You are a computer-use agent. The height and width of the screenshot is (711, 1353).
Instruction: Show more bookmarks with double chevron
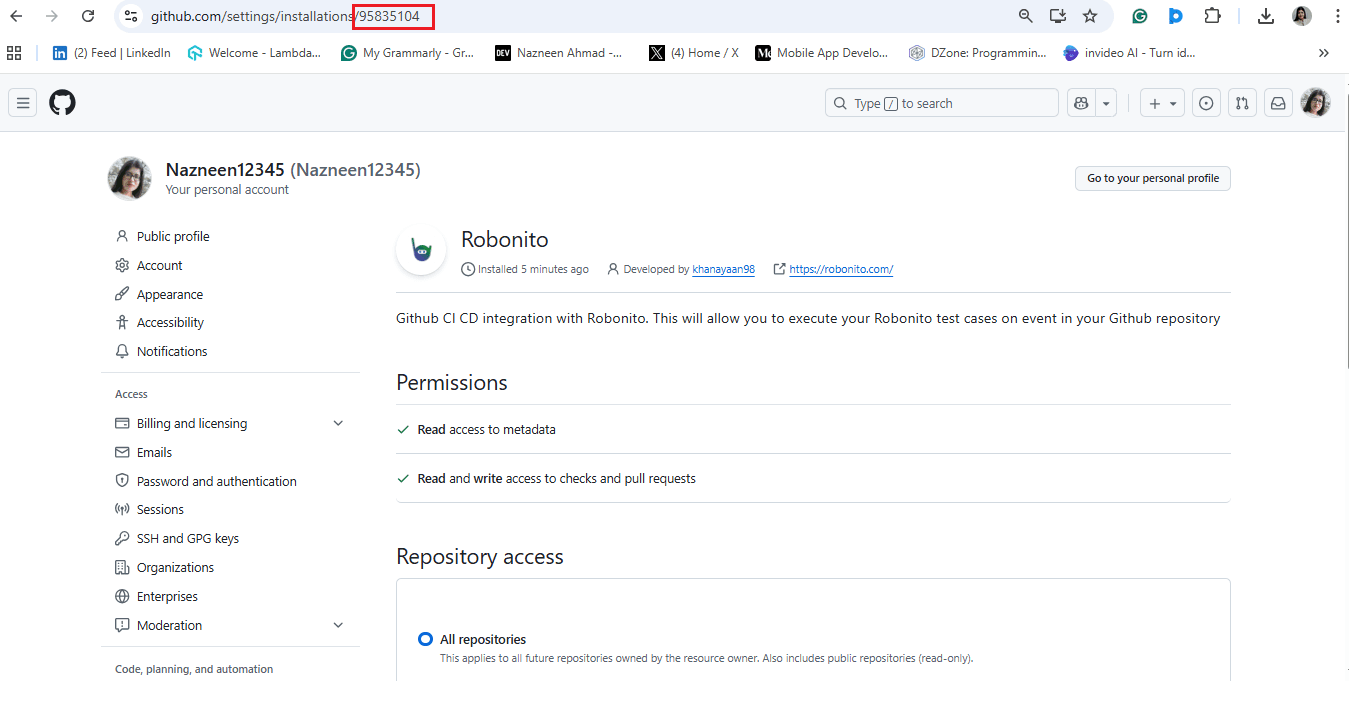[x=1324, y=53]
